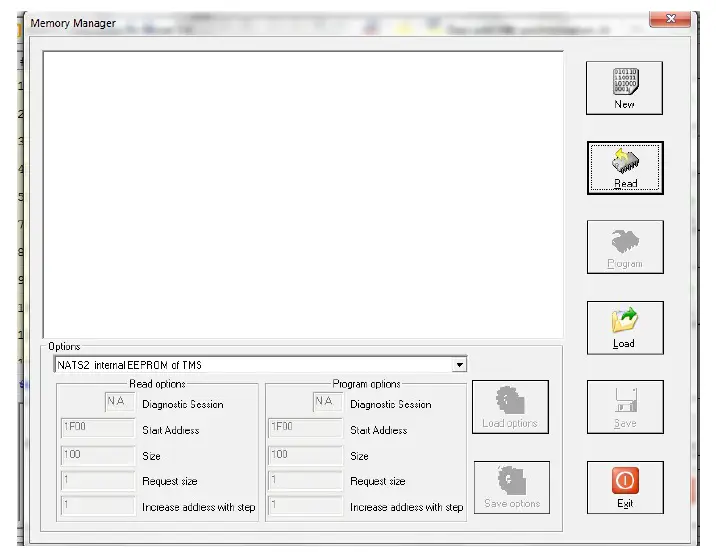Click the grayed Program button
This screenshot has width=716, height=555.
coord(625,247)
